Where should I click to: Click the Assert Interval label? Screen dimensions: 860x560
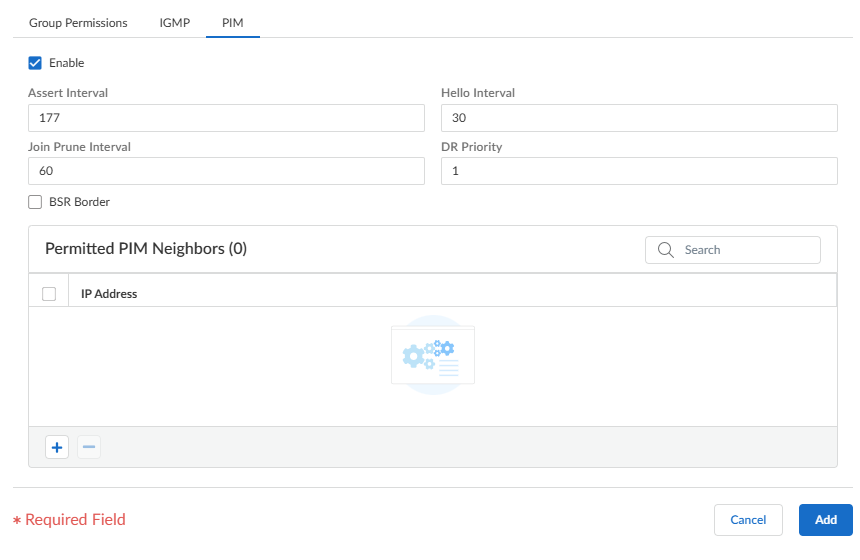tap(68, 93)
